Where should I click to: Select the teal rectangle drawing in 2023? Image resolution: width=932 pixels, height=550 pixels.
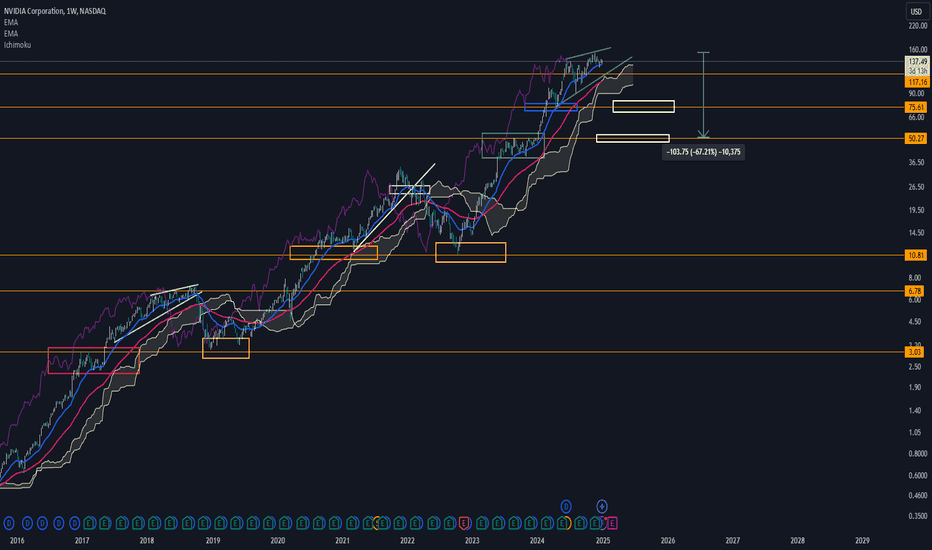513,145
